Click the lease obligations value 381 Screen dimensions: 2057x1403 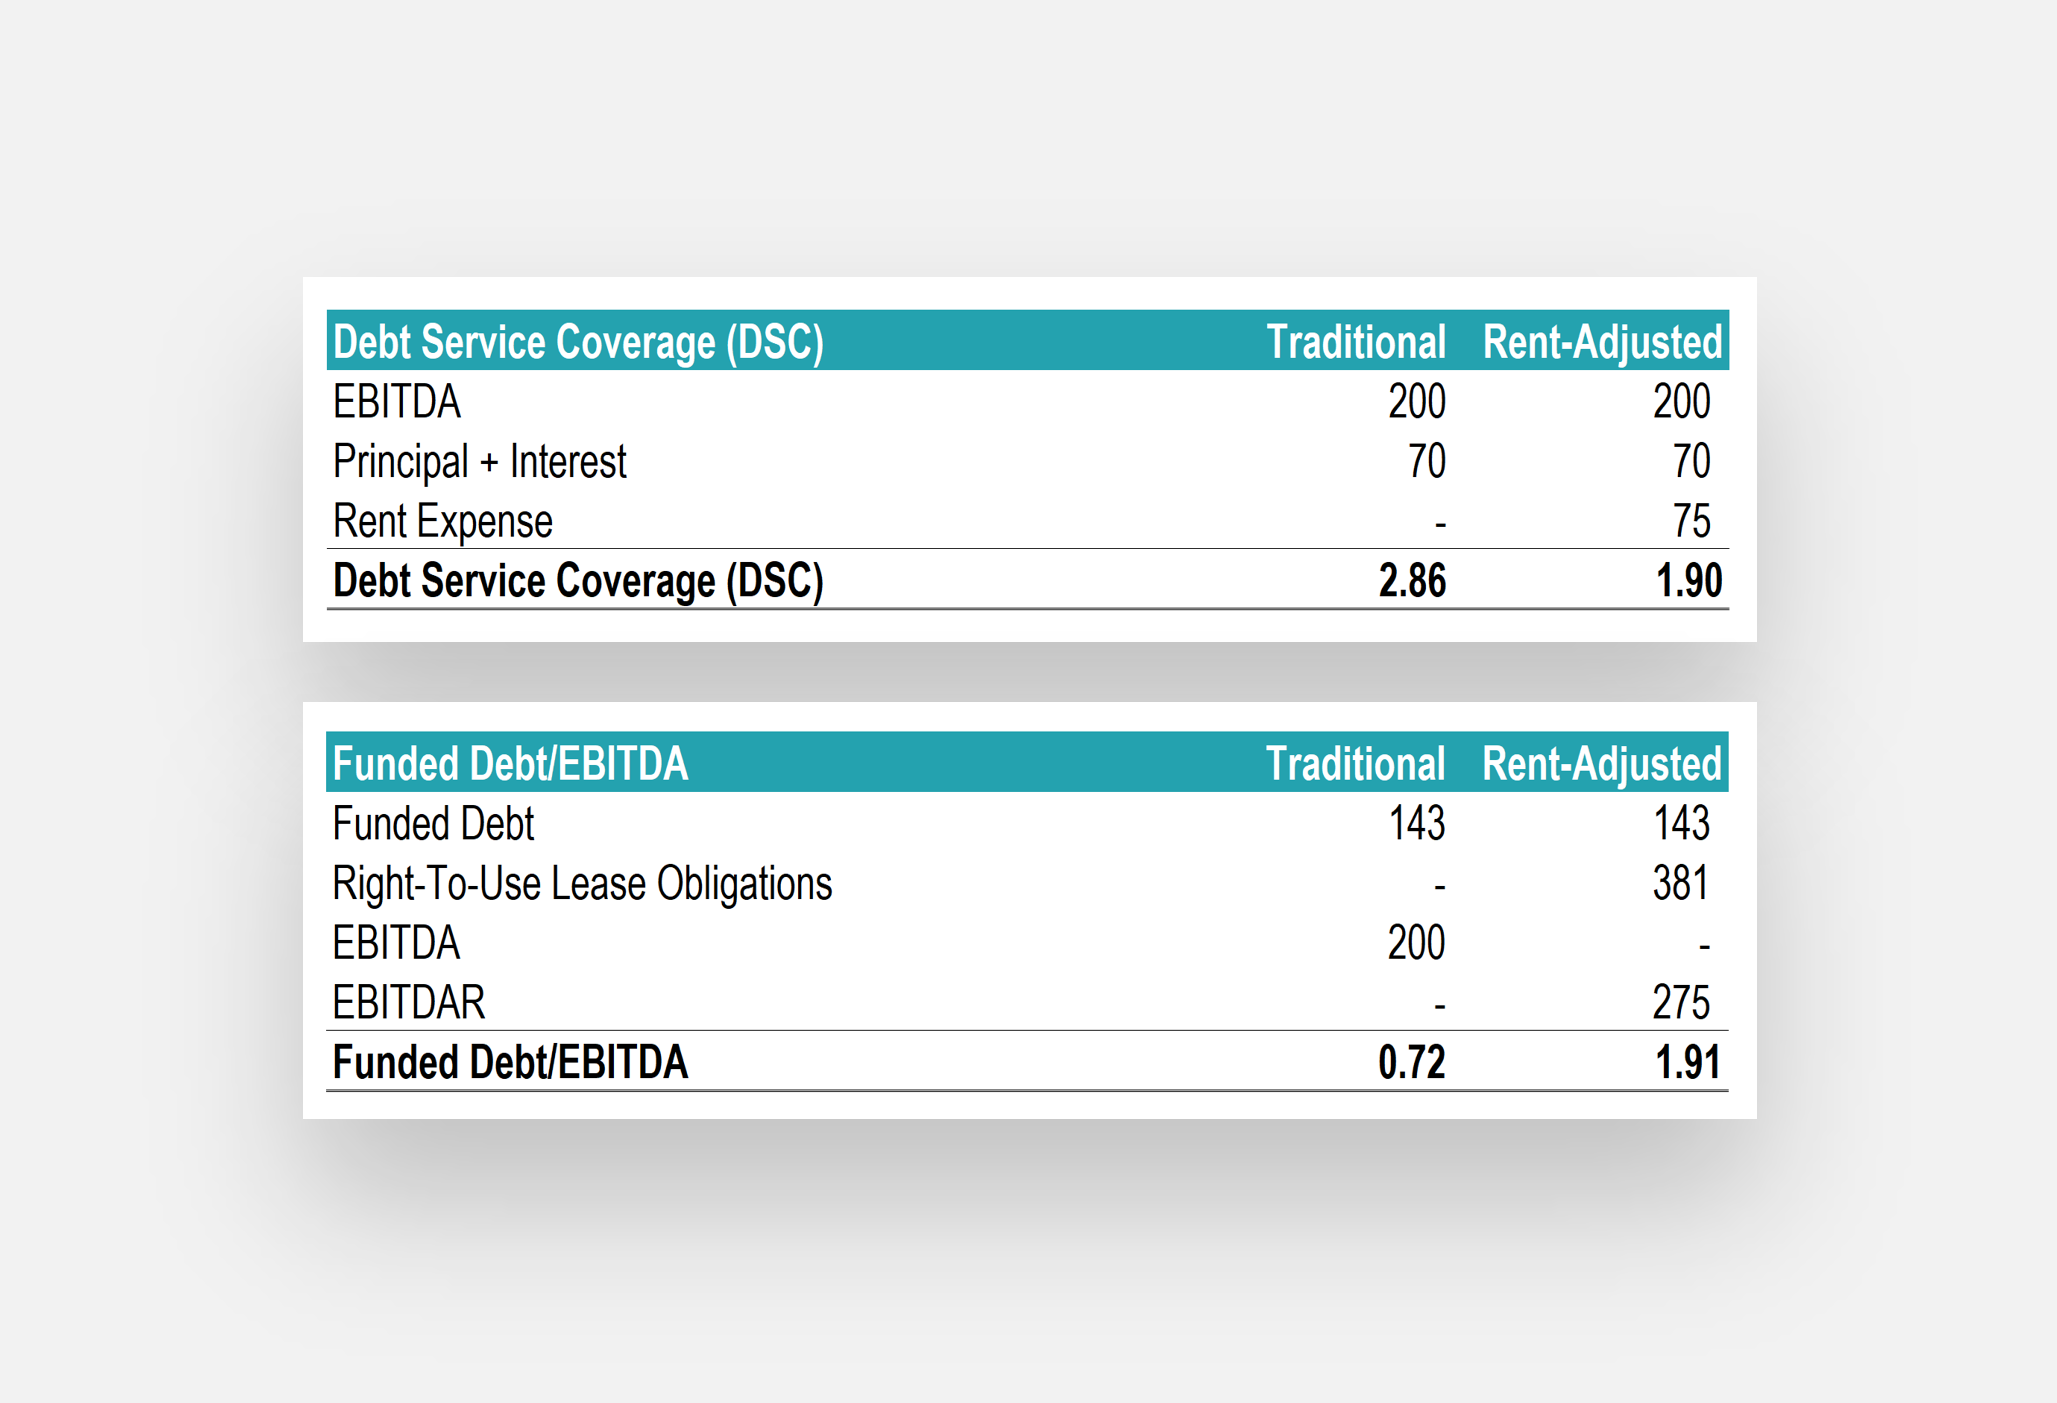(1681, 884)
